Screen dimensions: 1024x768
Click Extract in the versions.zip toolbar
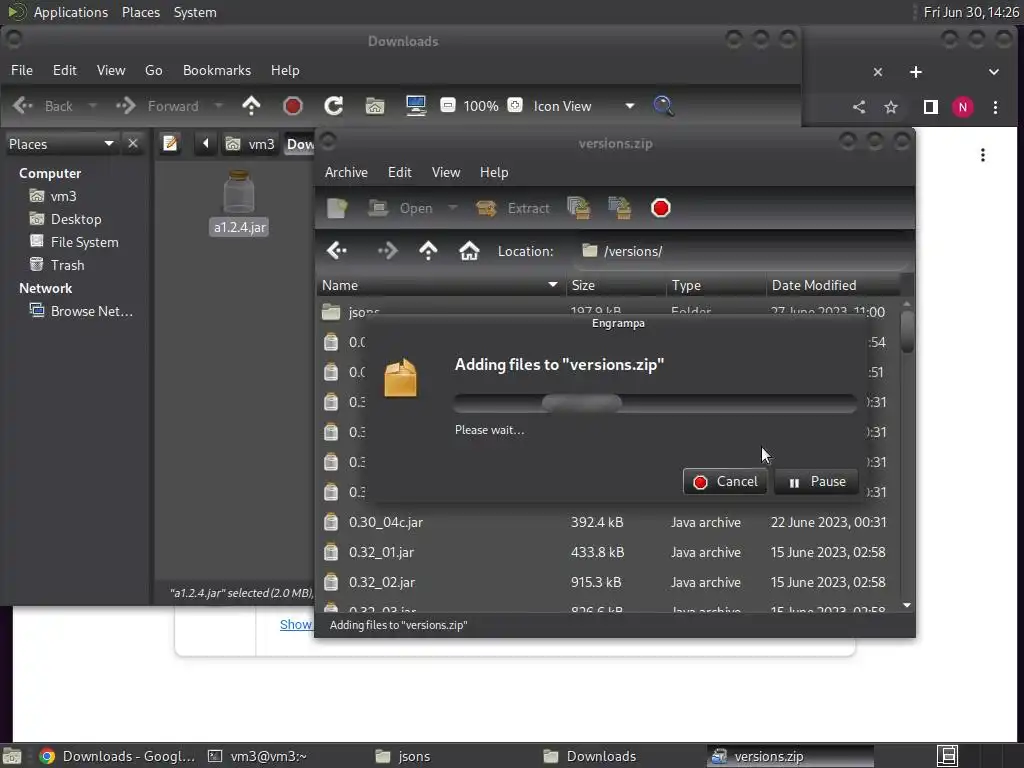point(513,208)
